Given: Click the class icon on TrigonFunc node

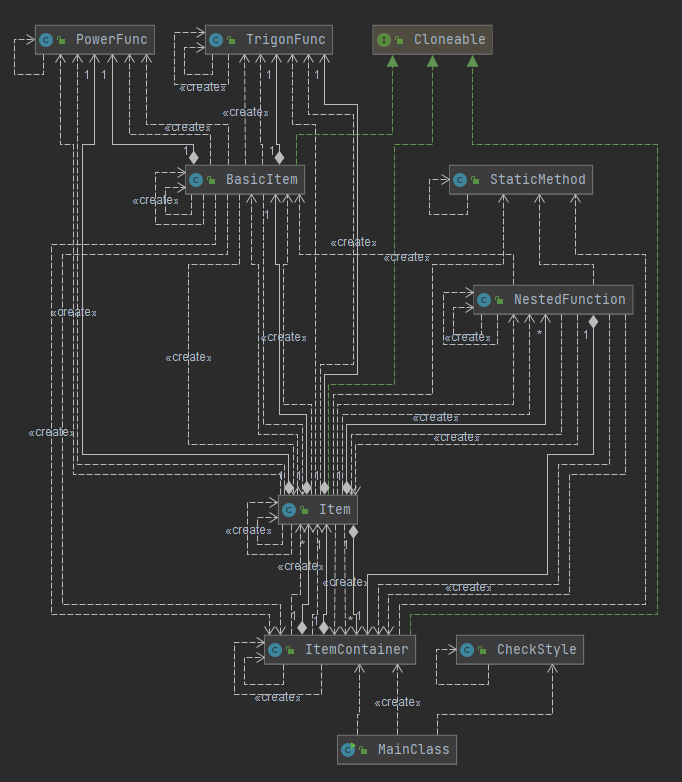Looking at the screenshot, I should point(216,40).
